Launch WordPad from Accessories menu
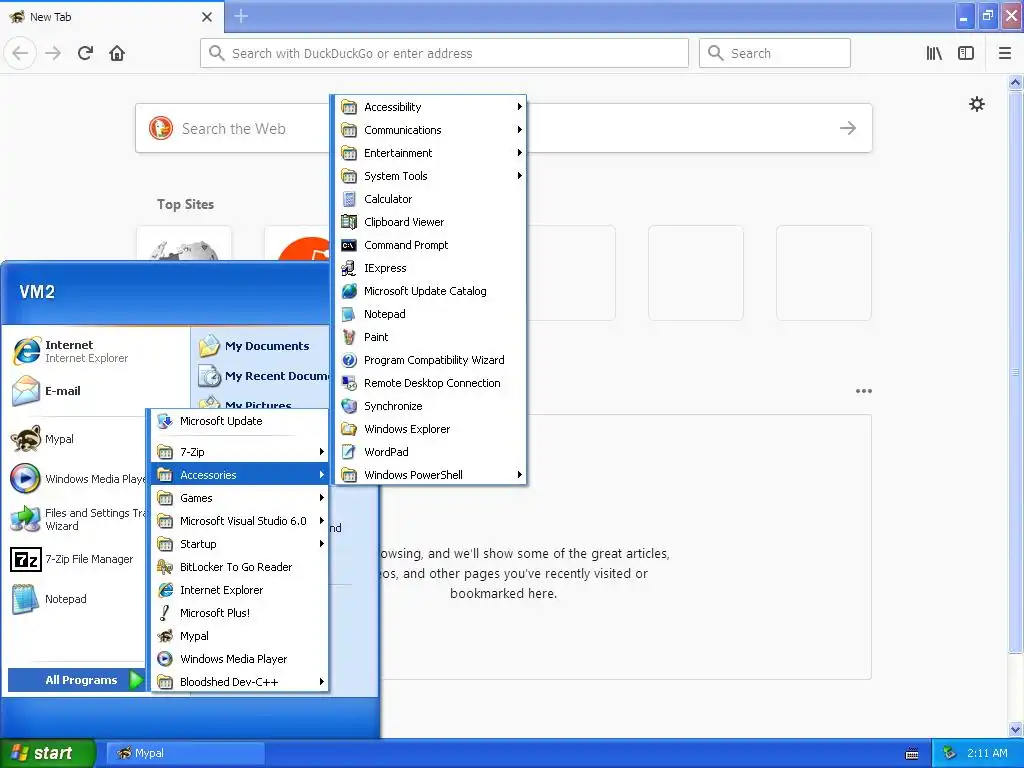The image size is (1024, 768). [x=430, y=452]
